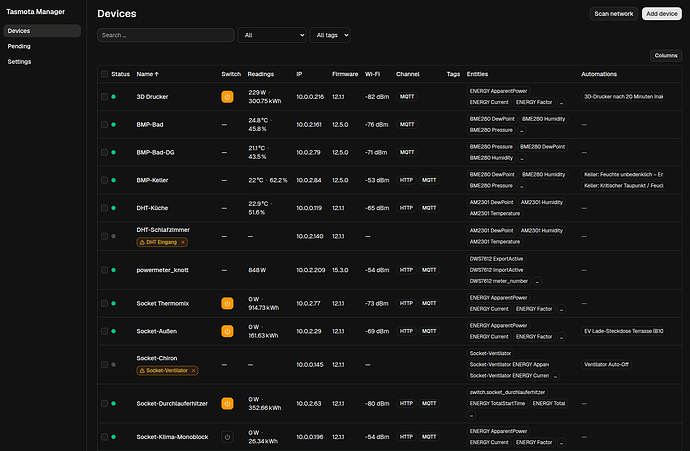Open the Columns chooser
The image size is (690, 451).
tap(666, 55)
